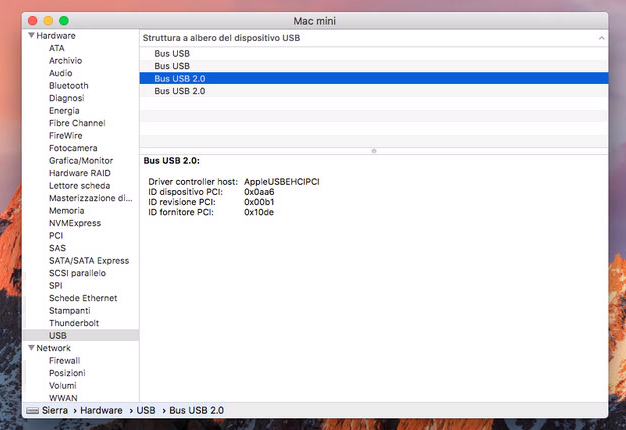Select Archivio in the sidebar
Image resolution: width=626 pixels, height=430 pixels.
pos(65,61)
